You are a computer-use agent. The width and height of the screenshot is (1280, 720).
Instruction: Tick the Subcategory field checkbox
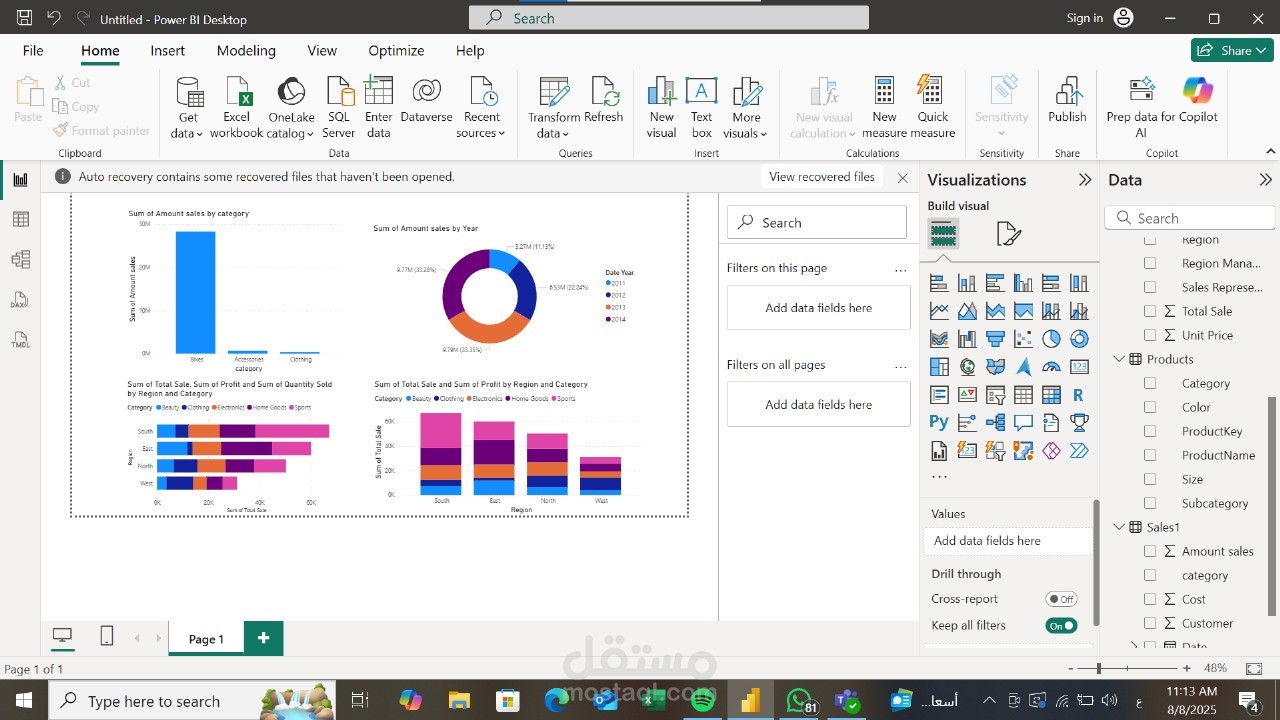pyautogui.click(x=1150, y=503)
